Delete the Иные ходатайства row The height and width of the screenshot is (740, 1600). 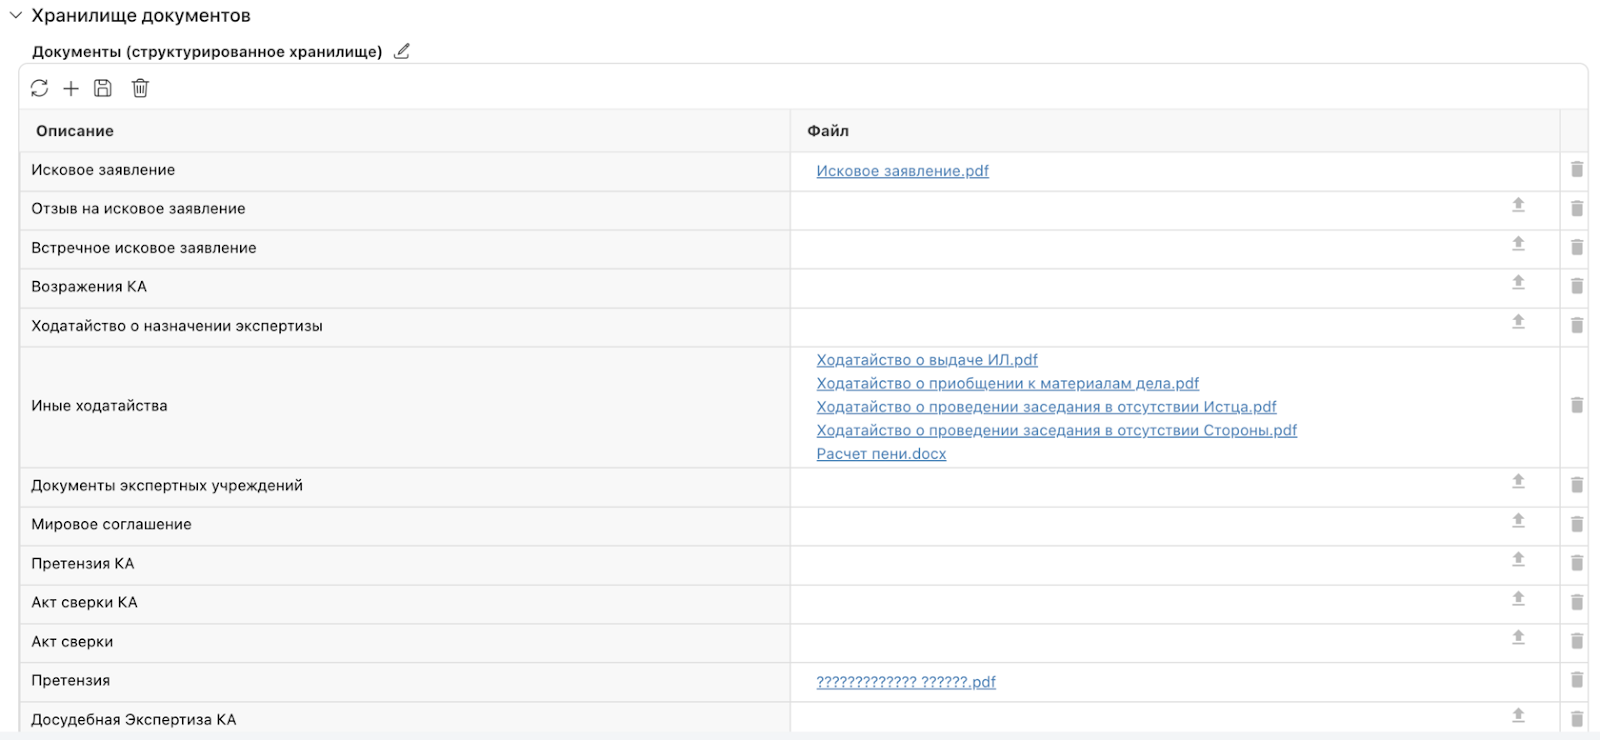point(1577,405)
